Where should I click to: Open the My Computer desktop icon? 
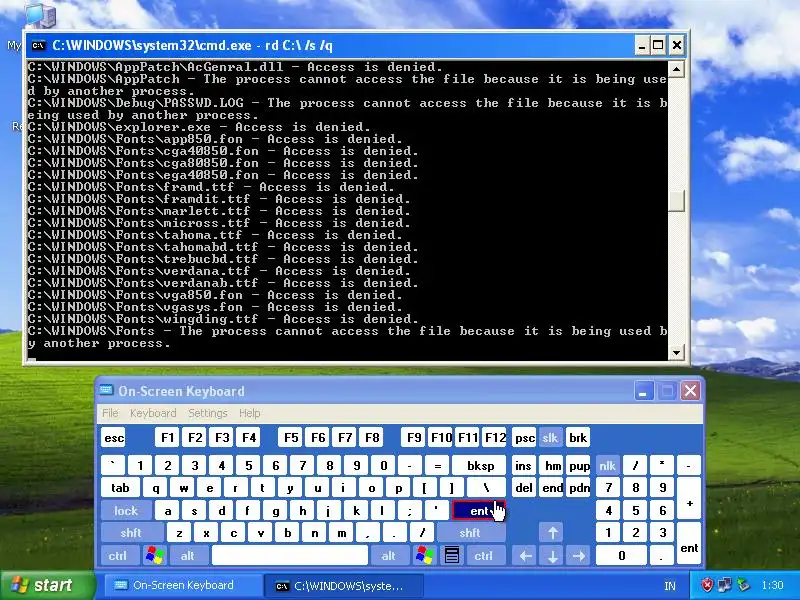40,14
